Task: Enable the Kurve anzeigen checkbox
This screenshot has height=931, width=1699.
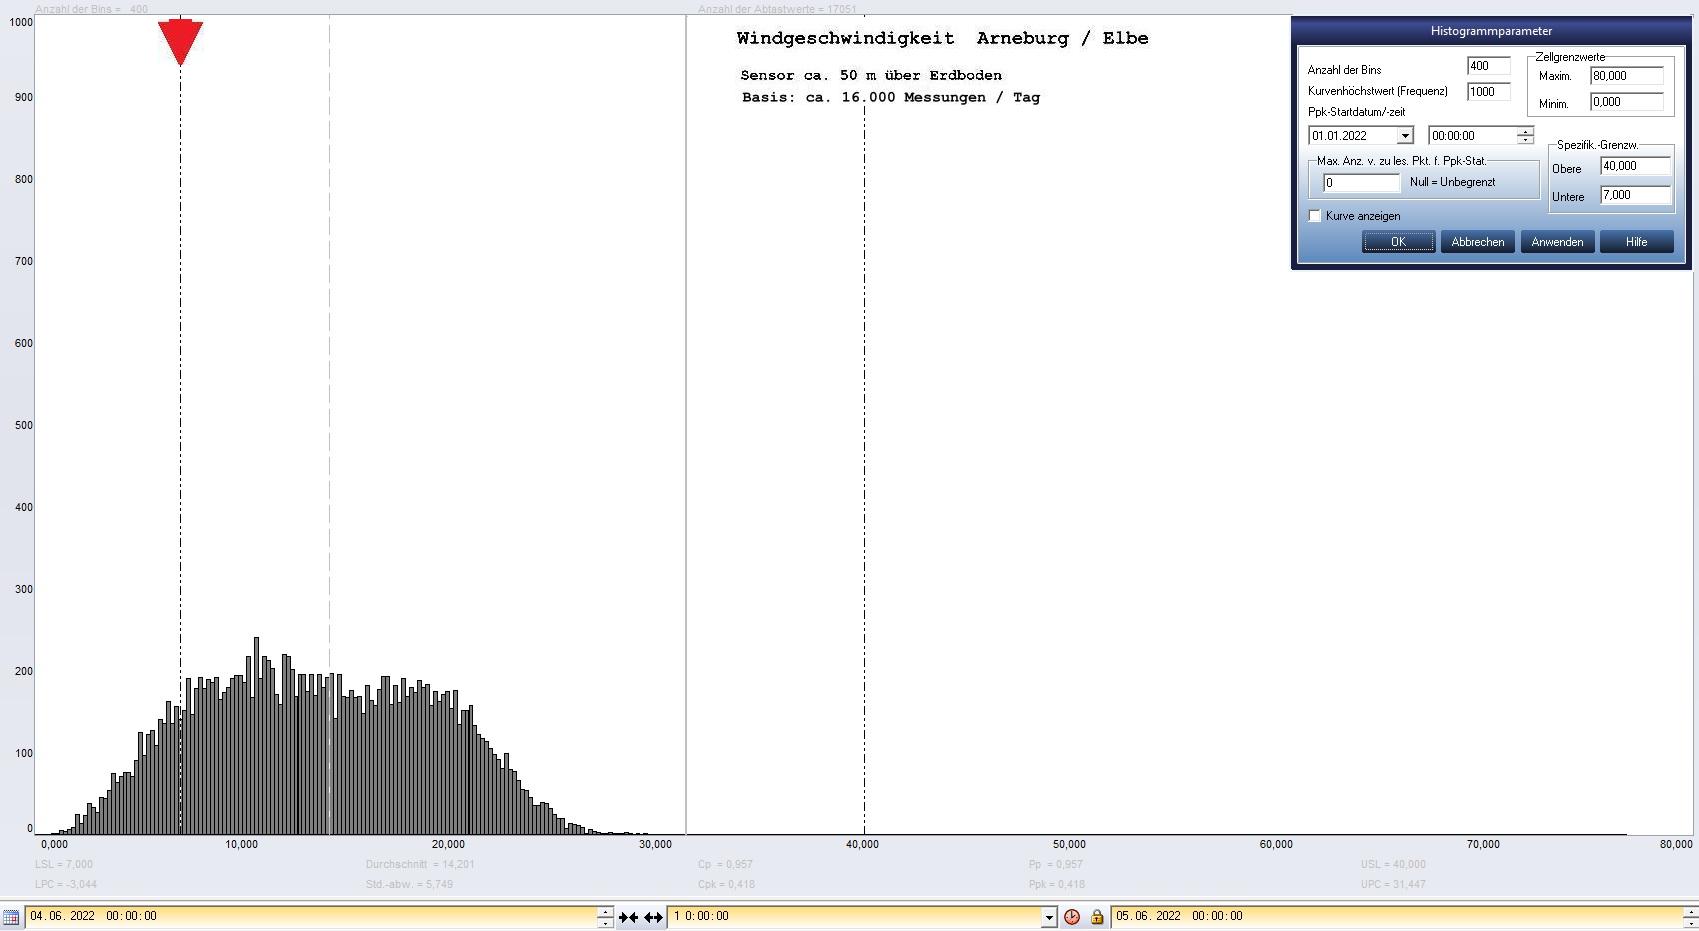Action: [1315, 216]
